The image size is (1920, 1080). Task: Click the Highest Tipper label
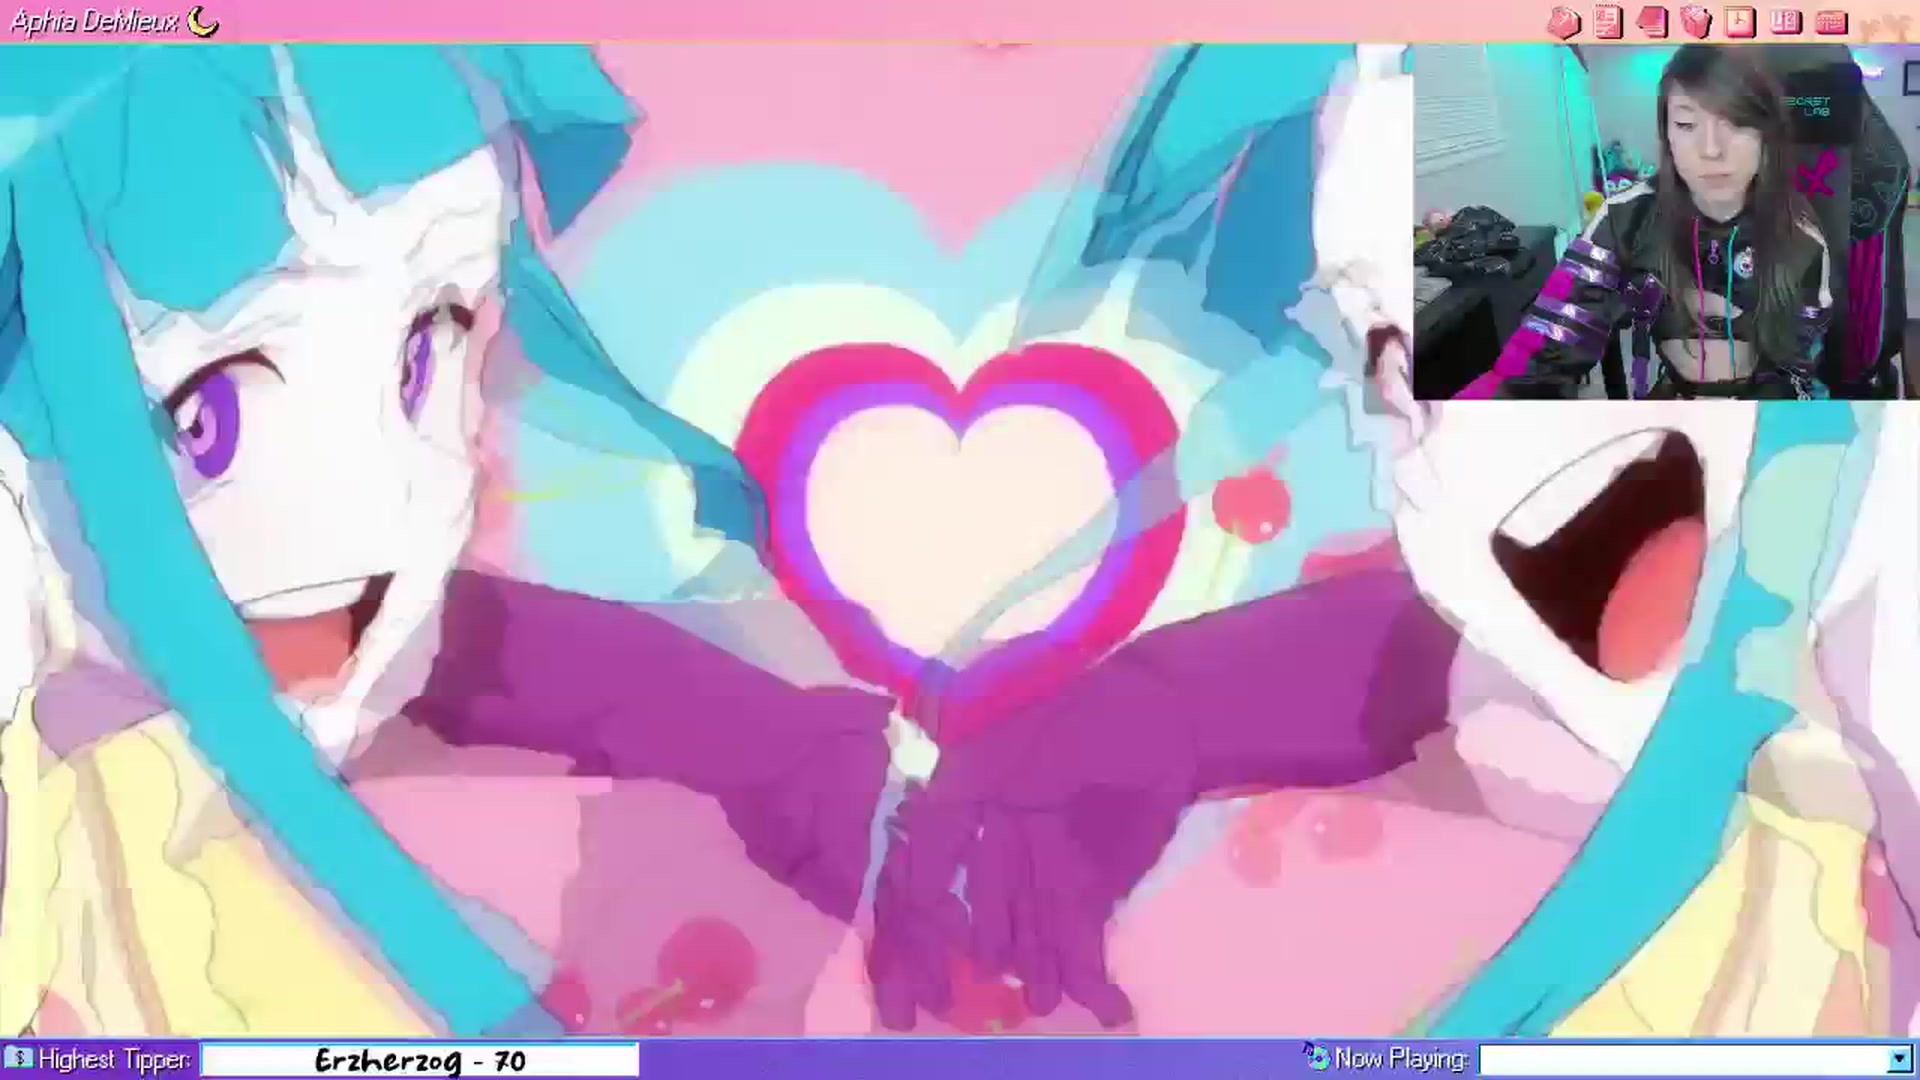[115, 1059]
